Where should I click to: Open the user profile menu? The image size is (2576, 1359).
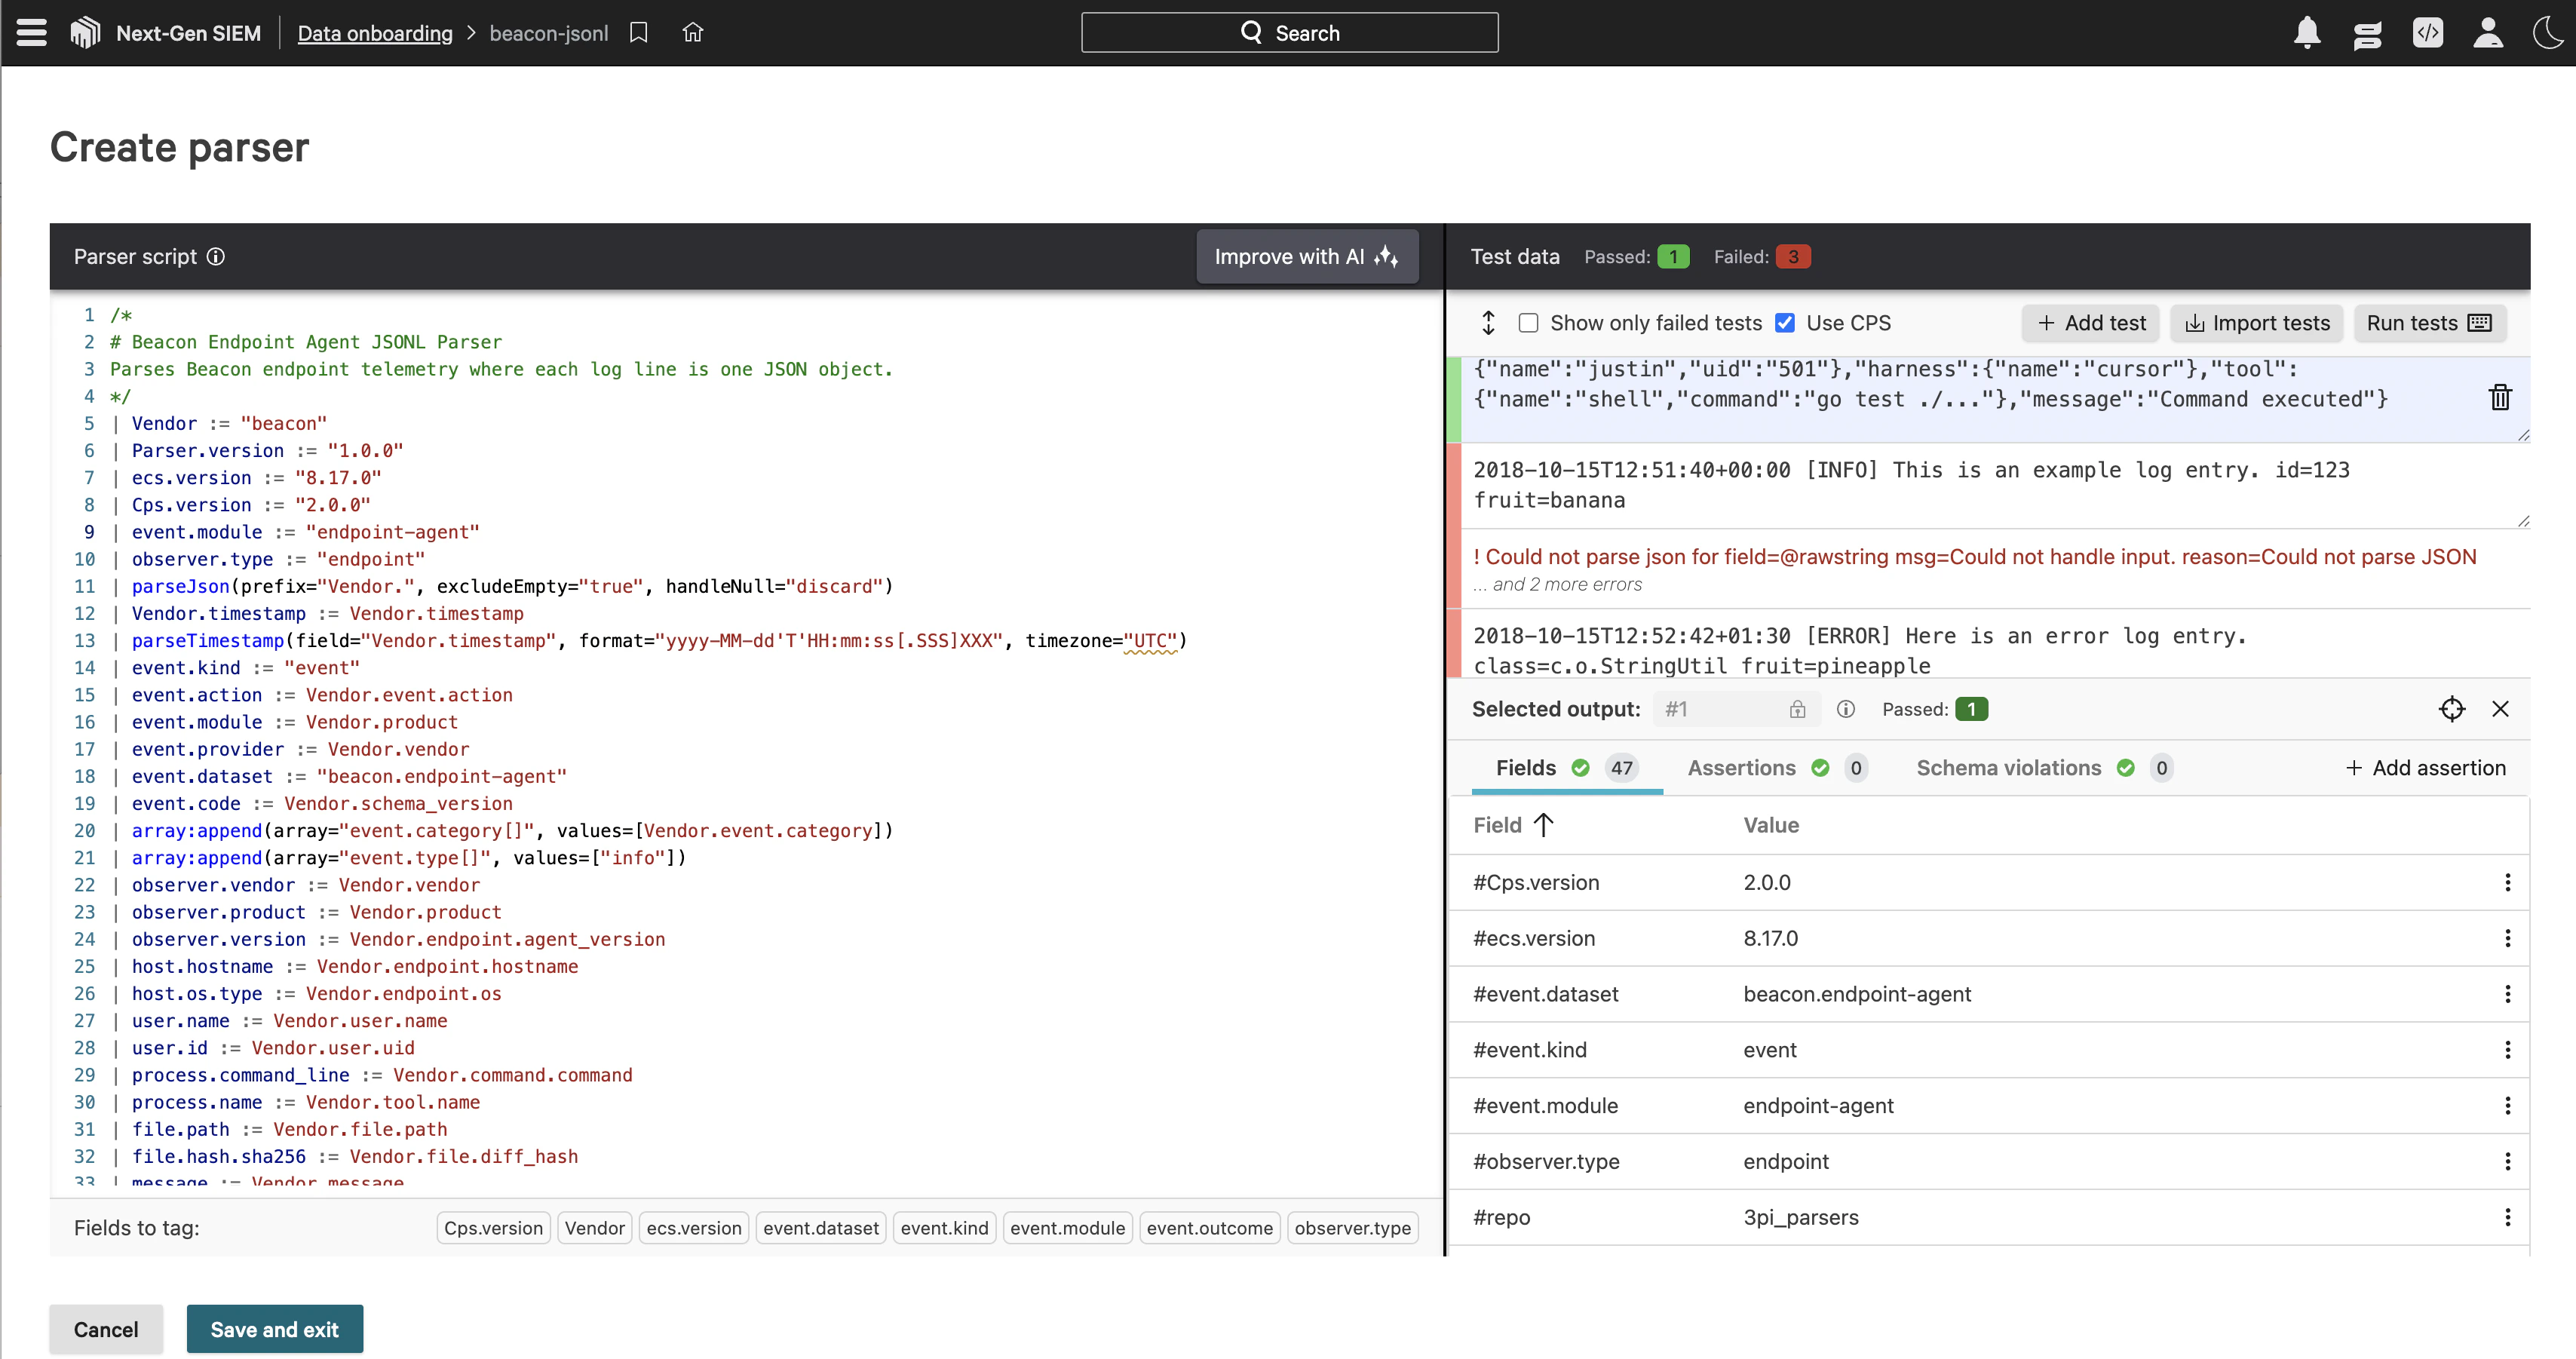[2488, 33]
